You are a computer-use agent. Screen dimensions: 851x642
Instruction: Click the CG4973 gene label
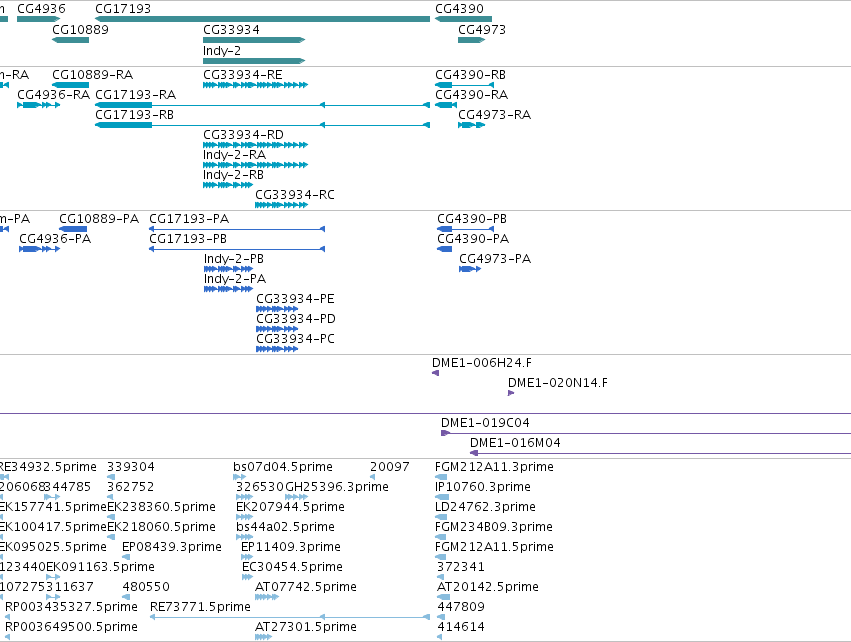pyautogui.click(x=482, y=30)
